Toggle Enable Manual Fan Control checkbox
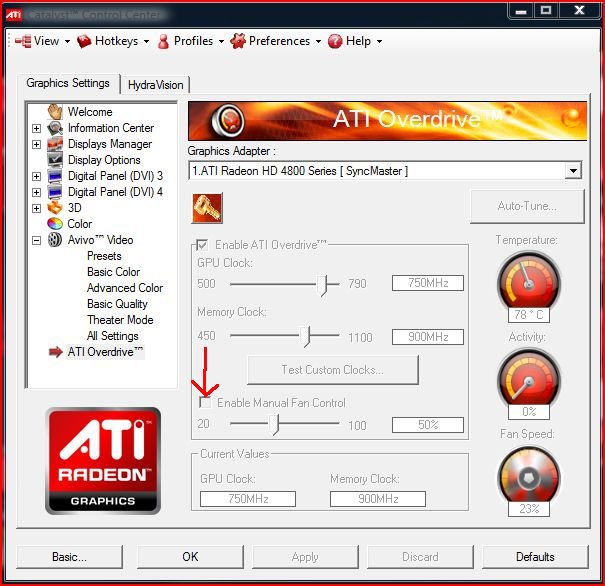 [x=205, y=403]
